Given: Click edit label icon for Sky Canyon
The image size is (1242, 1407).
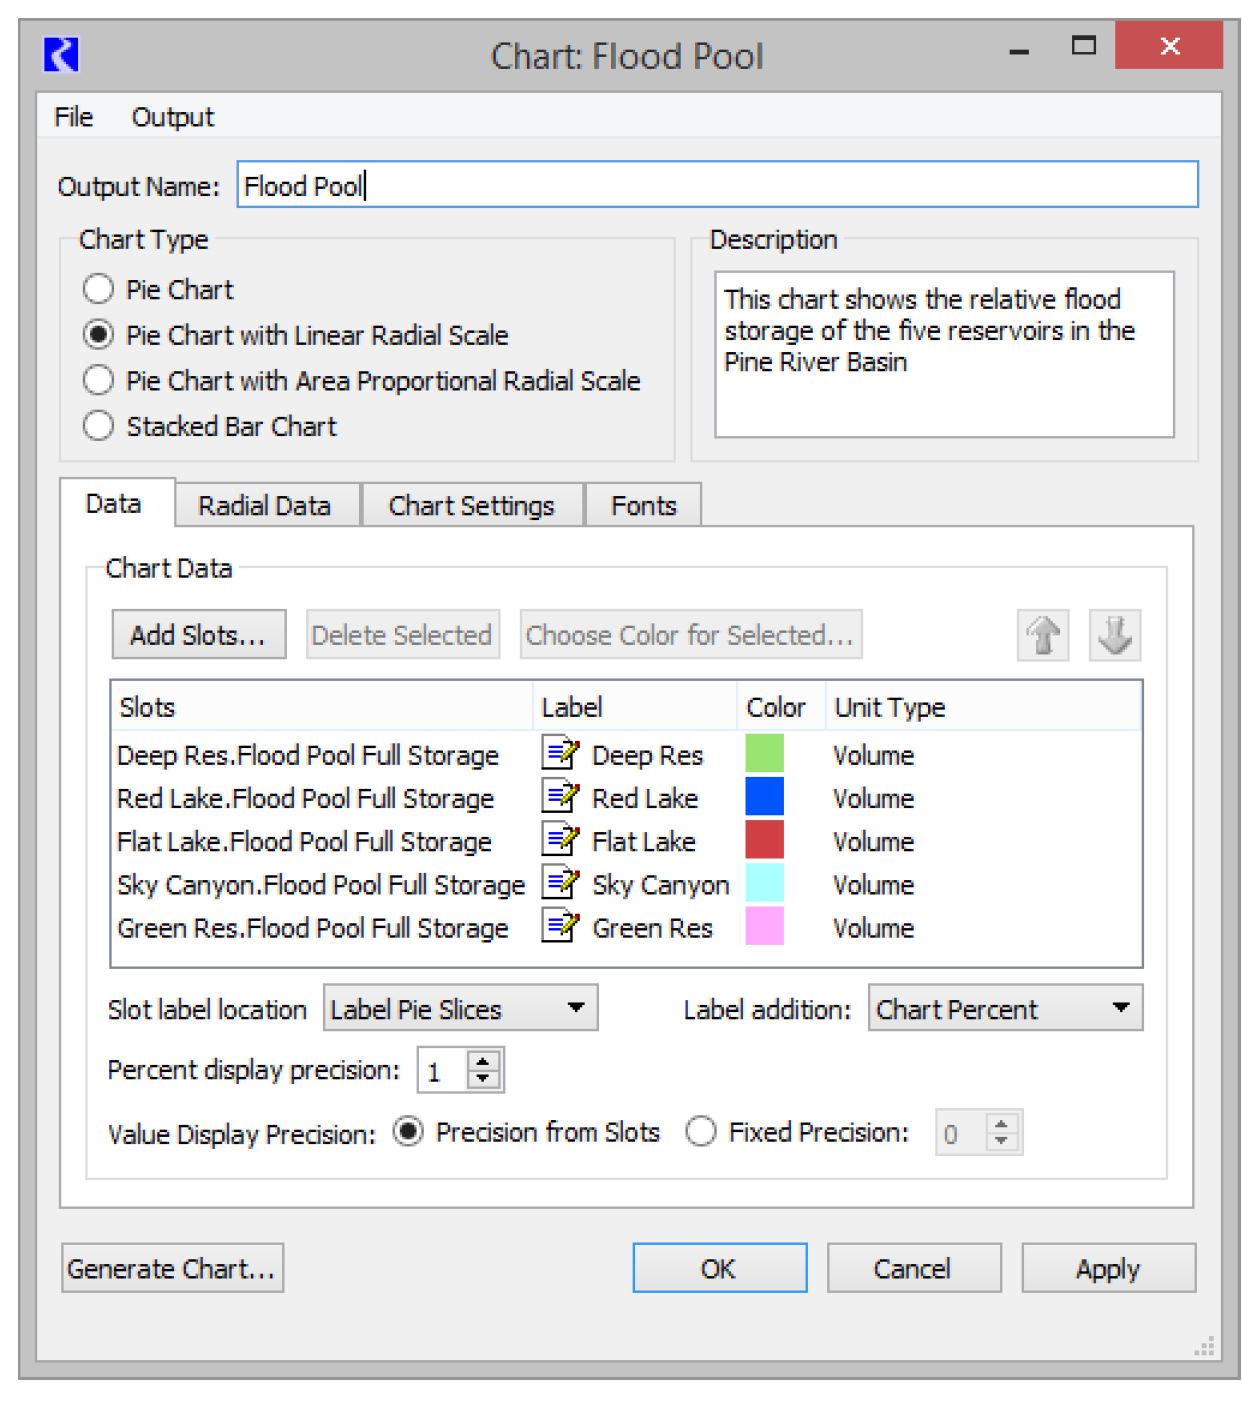Looking at the screenshot, I should (560, 884).
